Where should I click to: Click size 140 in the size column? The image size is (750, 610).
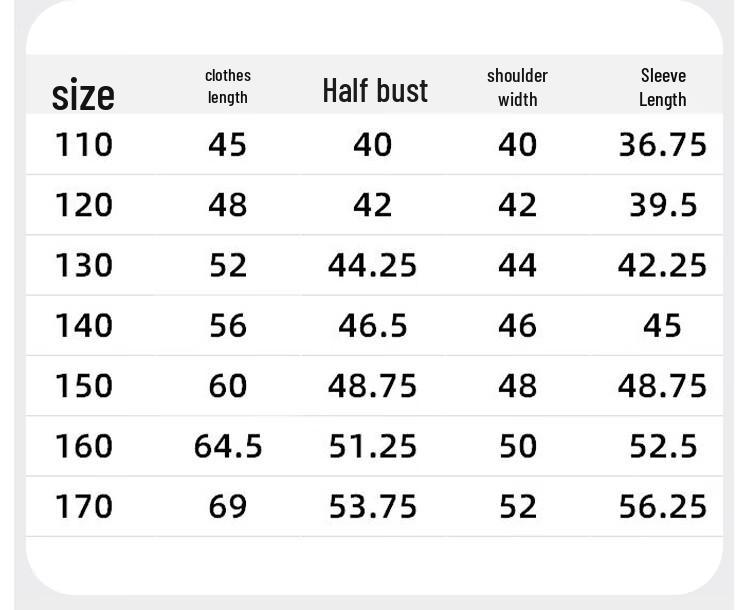tap(83, 325)
